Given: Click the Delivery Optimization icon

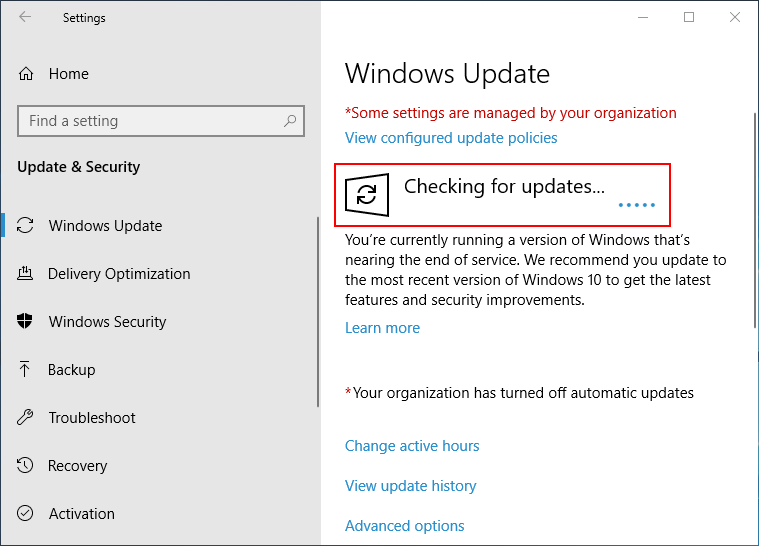Looking at the screenshot, I should pyautogui.click(x=27, y=274).
